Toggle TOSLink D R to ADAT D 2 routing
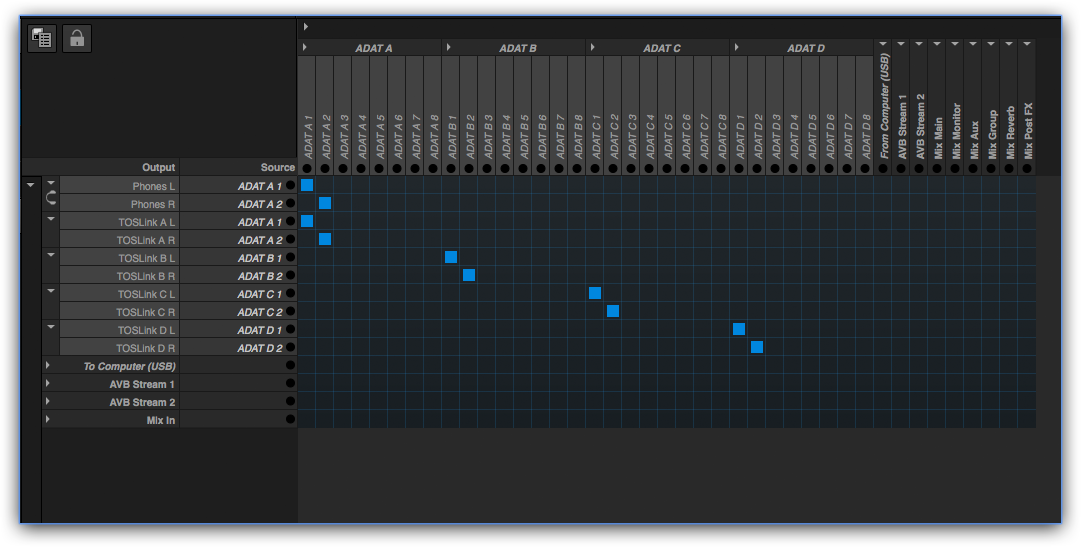The width and height of the screenshot is (1081, 547). (757, 348)
